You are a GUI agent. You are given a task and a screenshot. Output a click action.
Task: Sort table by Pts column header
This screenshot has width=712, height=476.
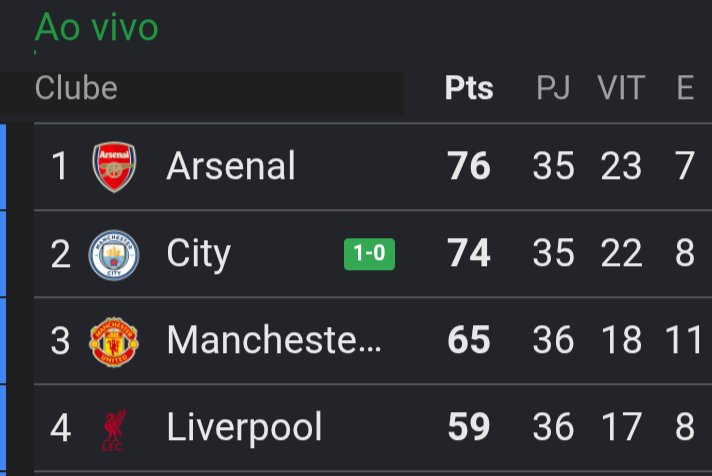[469, 88]
